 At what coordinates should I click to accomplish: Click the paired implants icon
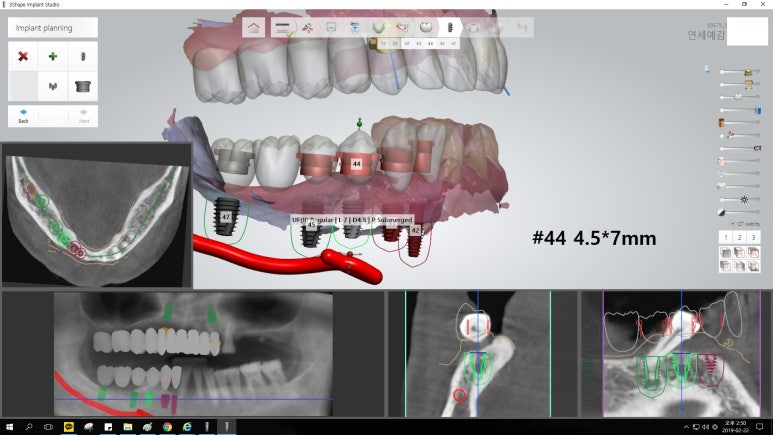(x=53, y=87)
